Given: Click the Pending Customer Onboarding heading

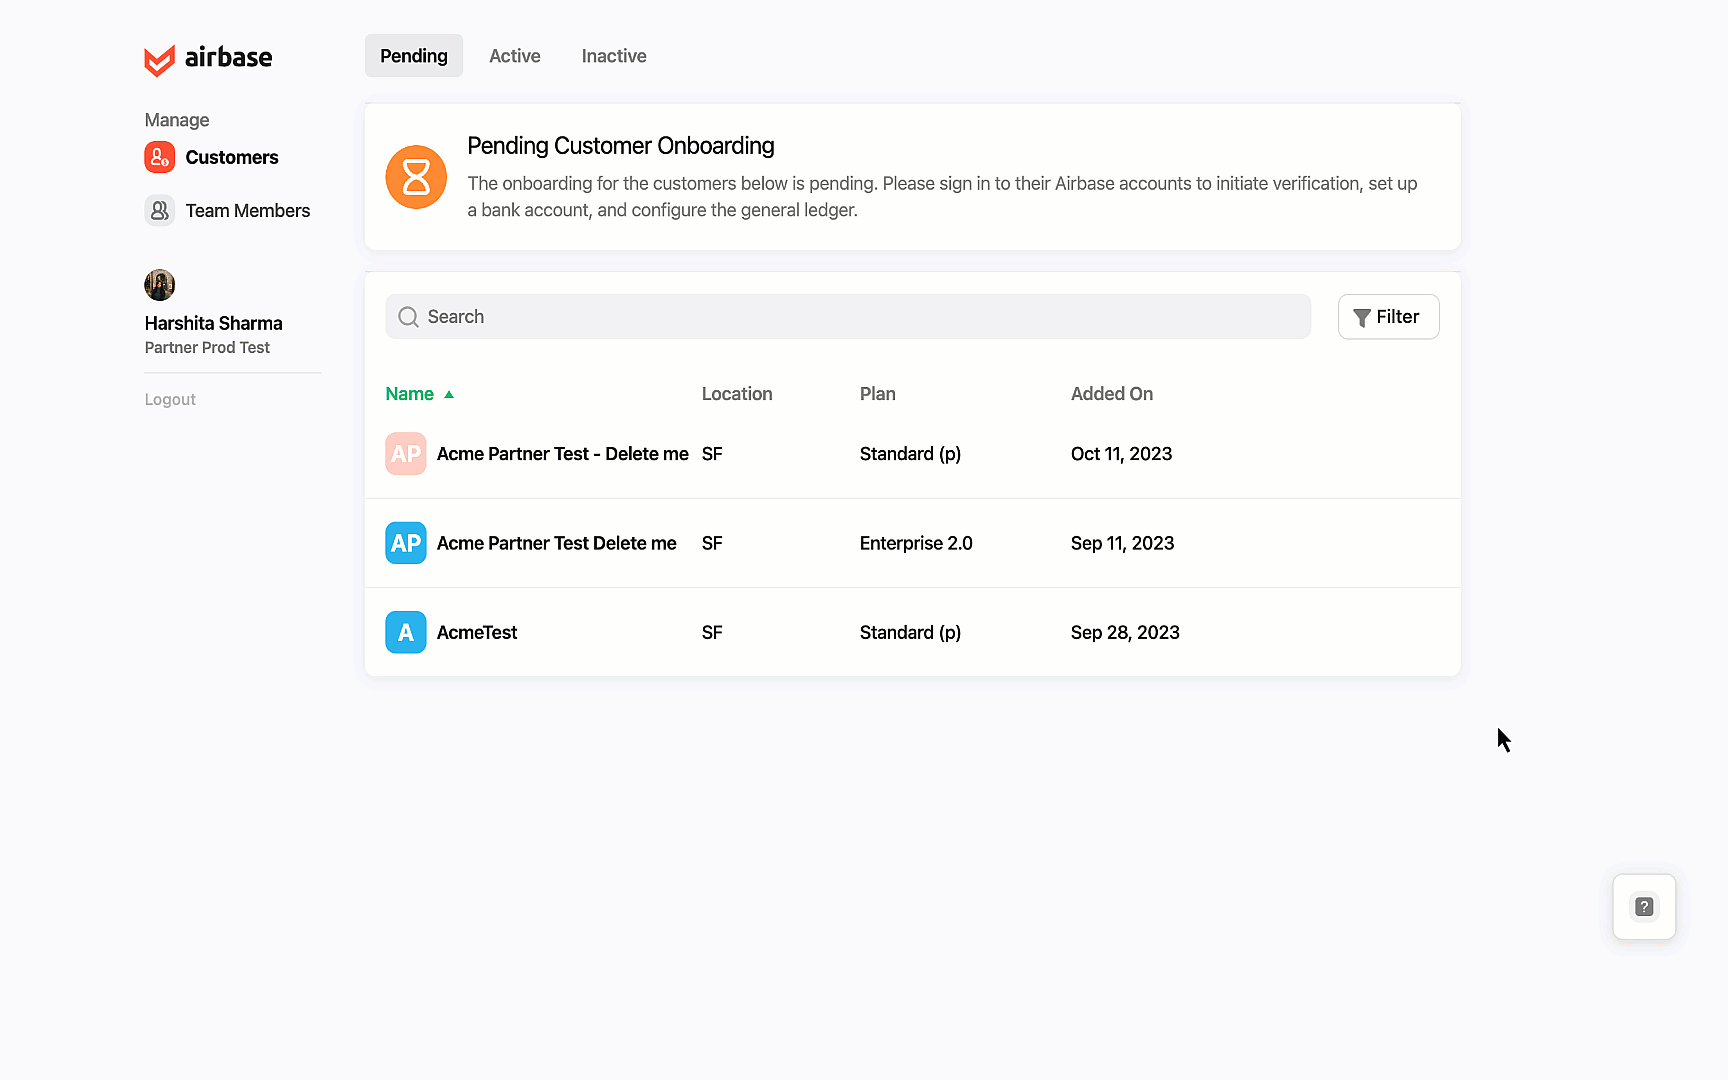Looking at the screenshot, I should 621,146.
